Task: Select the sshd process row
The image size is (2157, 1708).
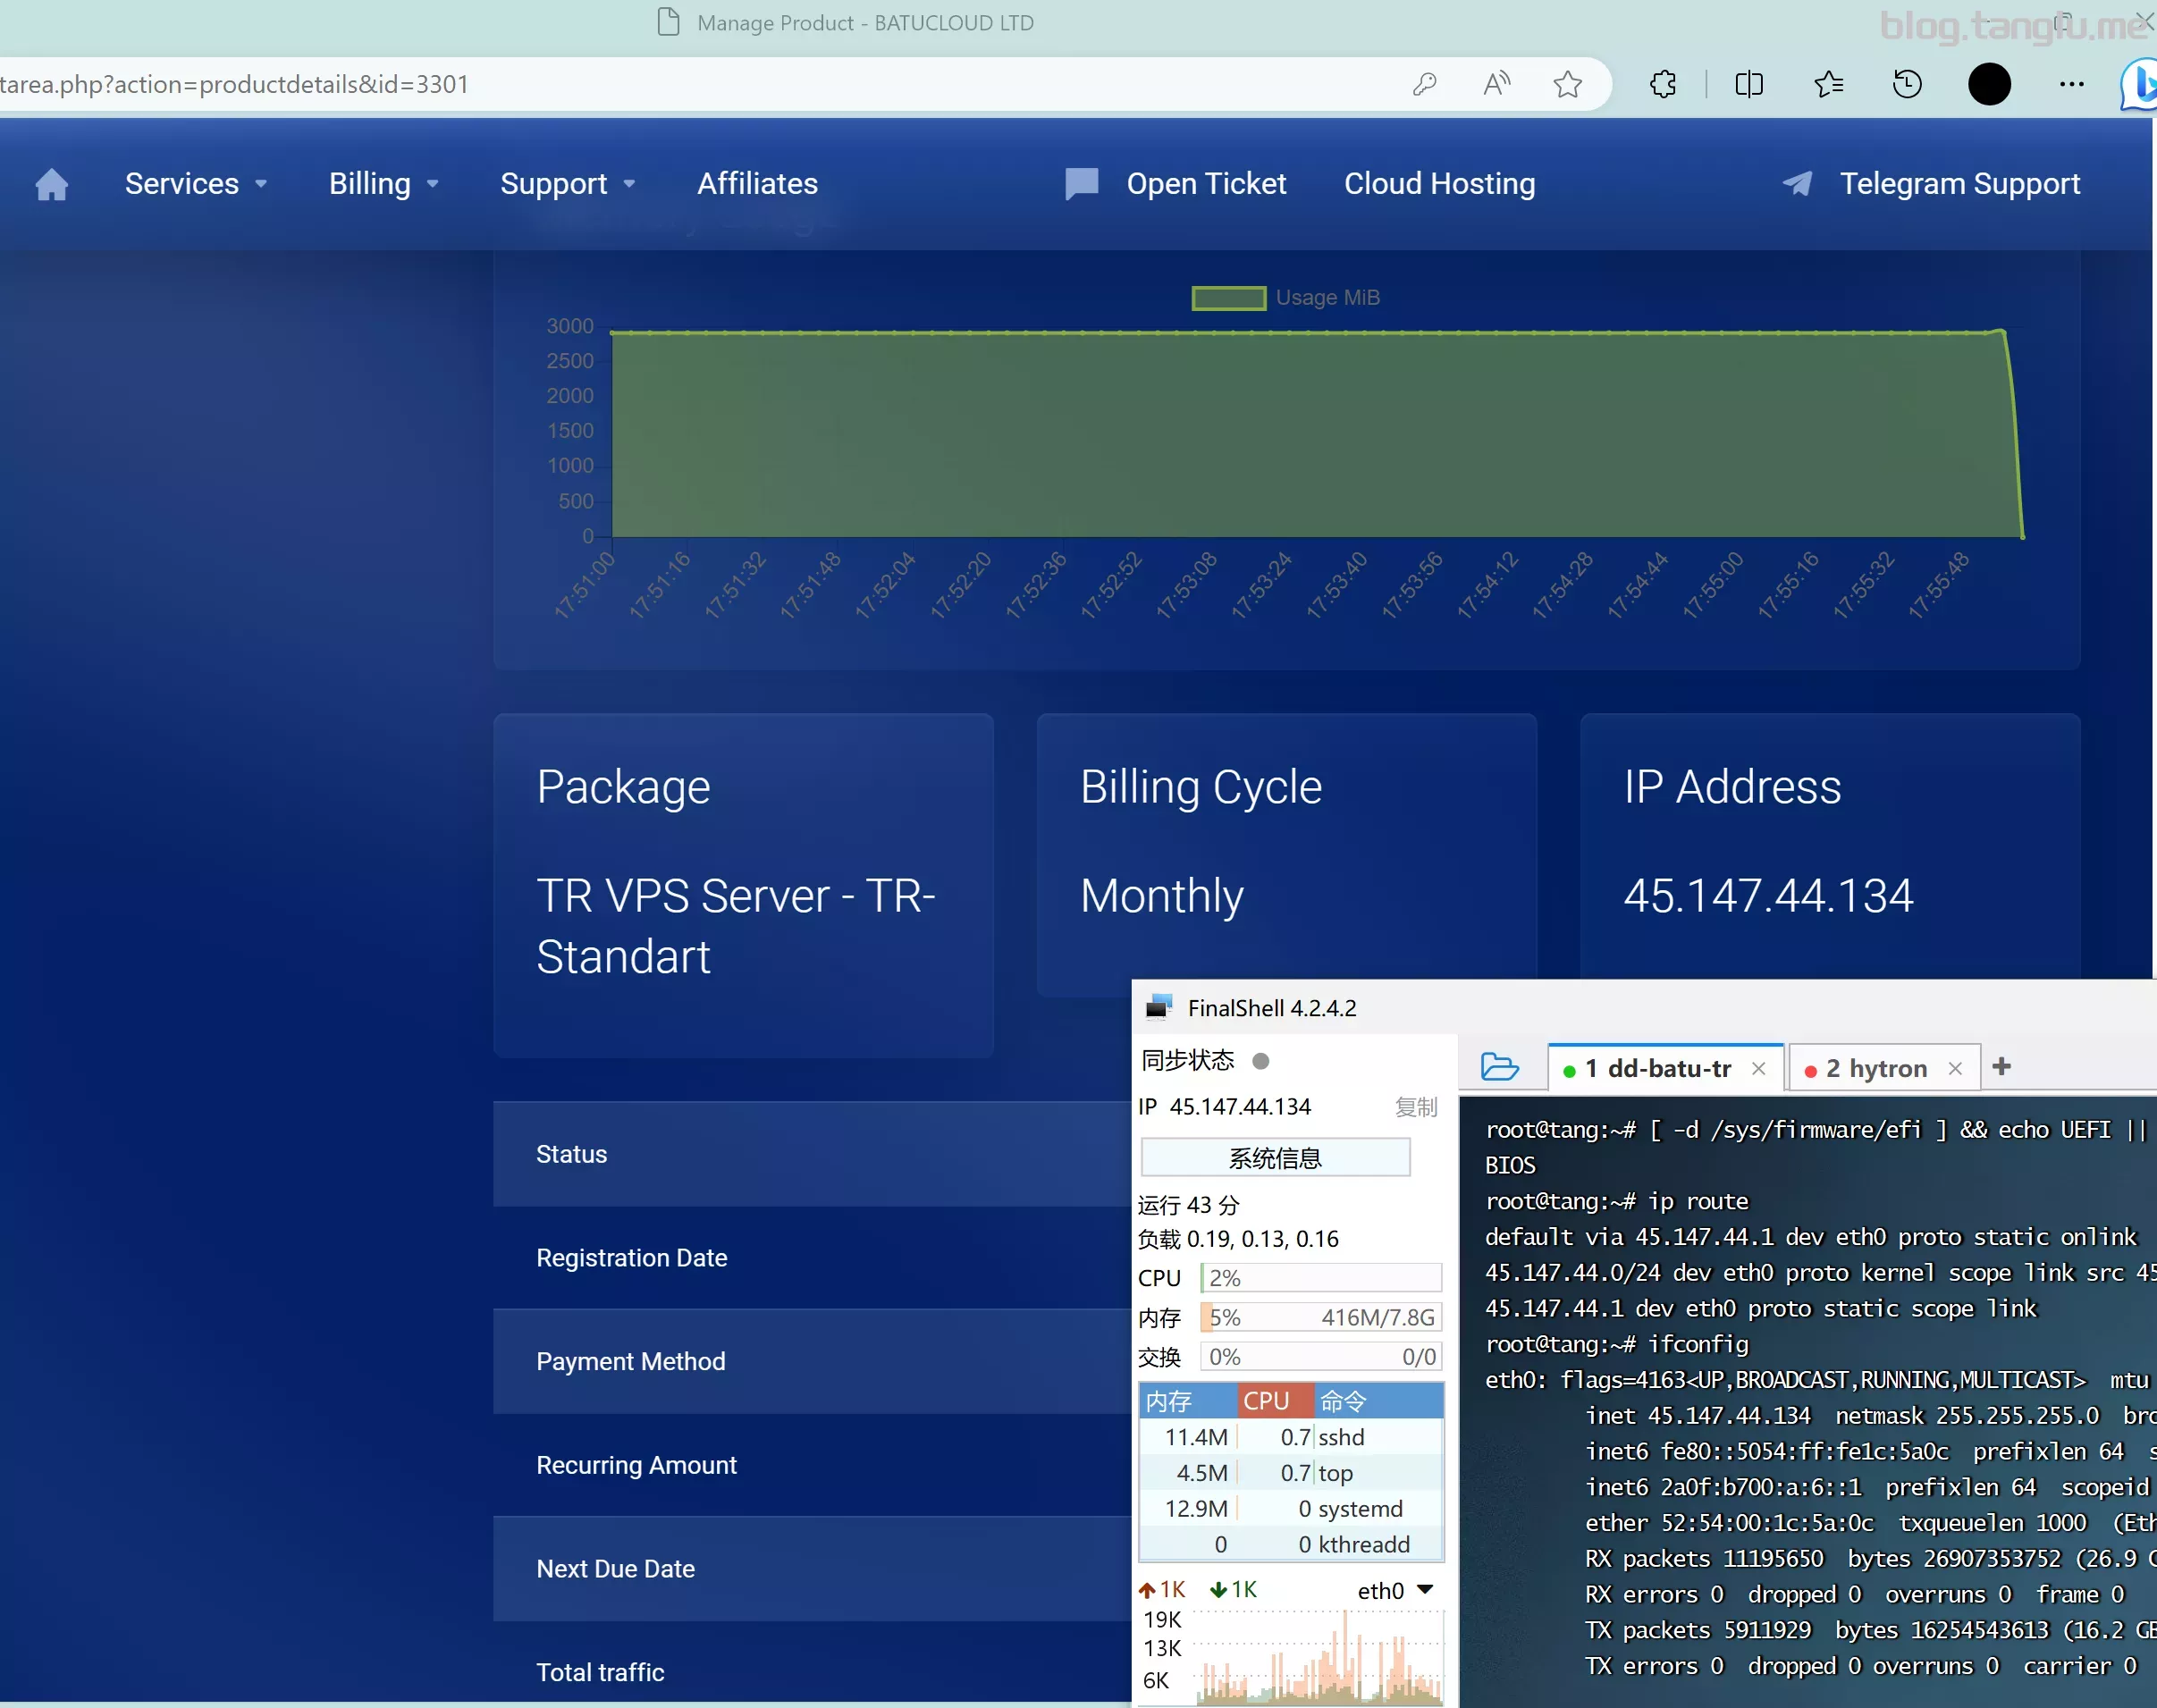Action: 1291,1437
